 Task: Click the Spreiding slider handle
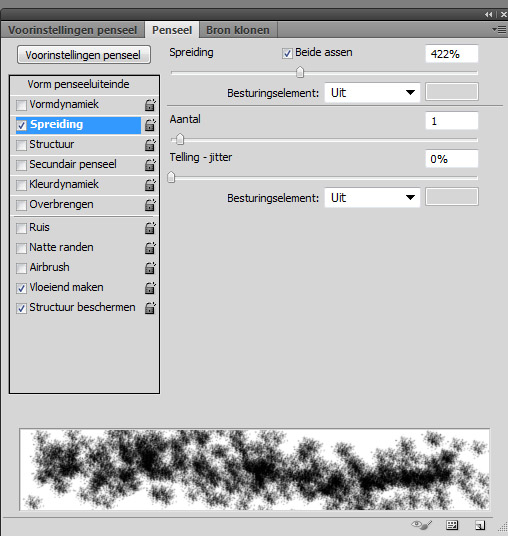pyautogui.click(x=300, y=72)
